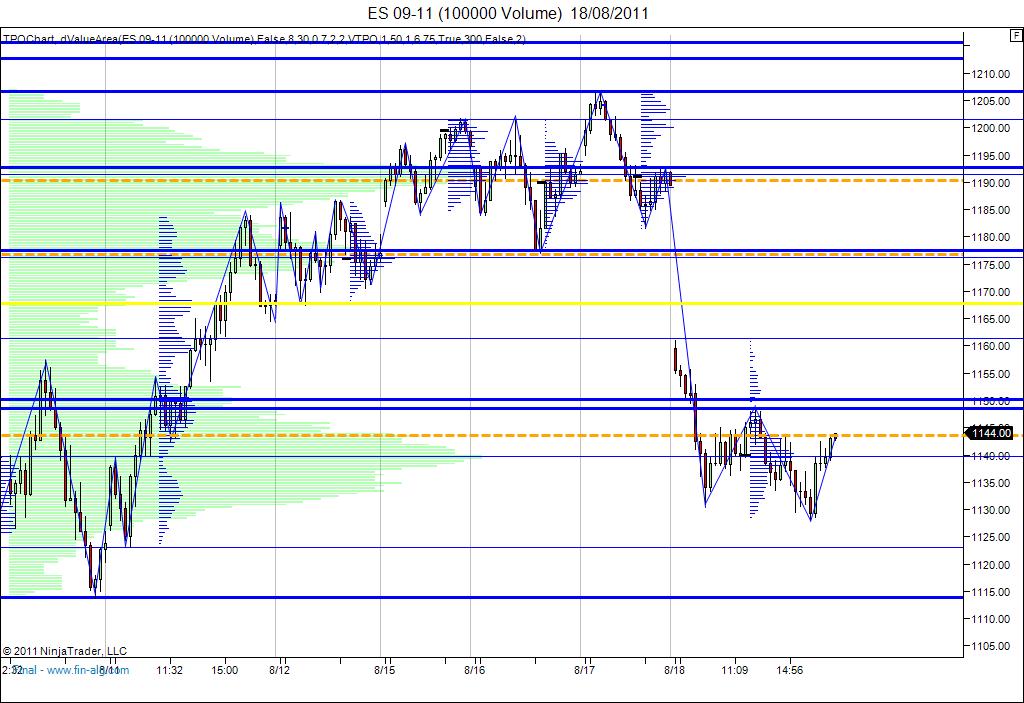Click the 1180.00 price axis label
The image size is (1024, 703).
[x=990, y=237]
